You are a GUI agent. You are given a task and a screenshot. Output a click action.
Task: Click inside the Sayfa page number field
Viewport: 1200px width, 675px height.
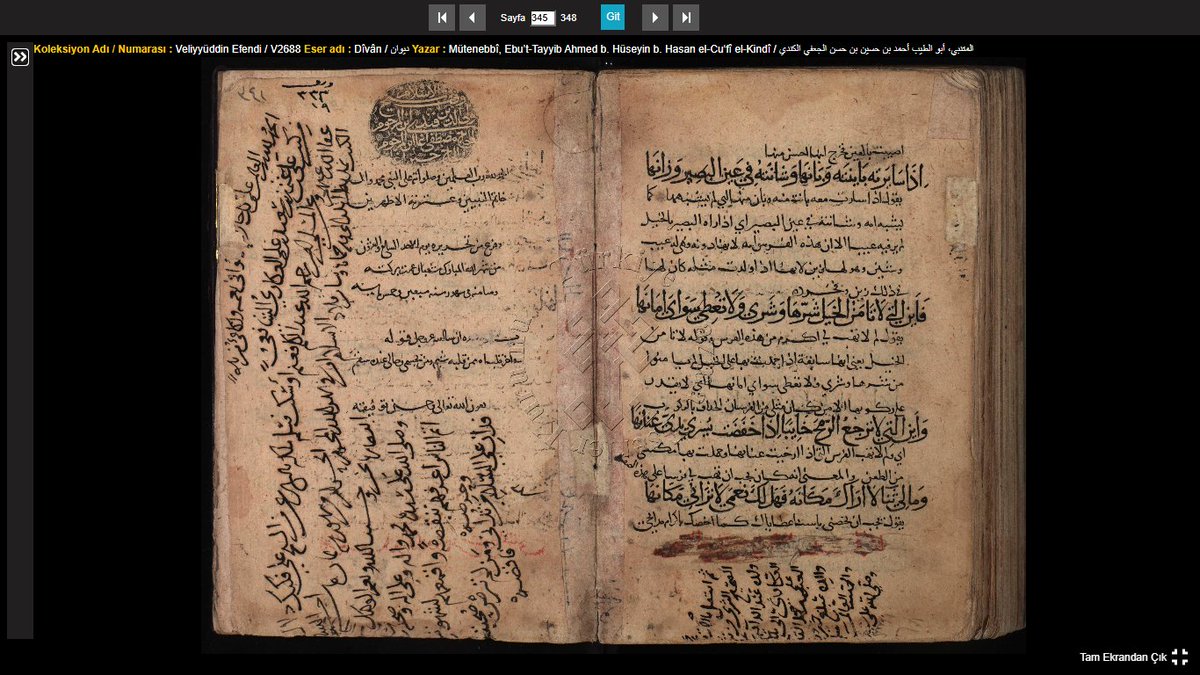(545, 17)
